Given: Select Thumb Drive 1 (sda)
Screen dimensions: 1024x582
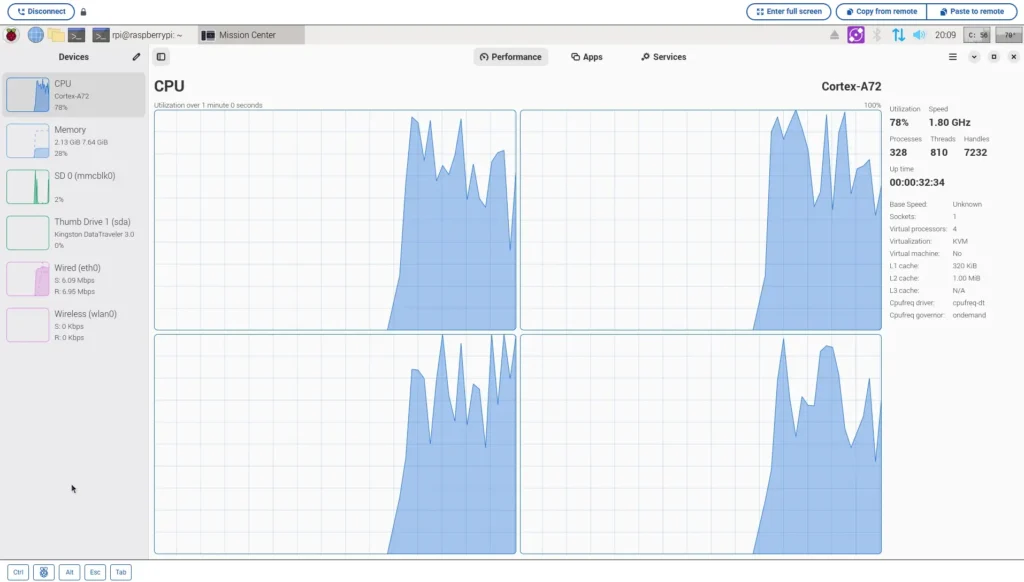Looking at the screenshot, I should tap(74, 233).
